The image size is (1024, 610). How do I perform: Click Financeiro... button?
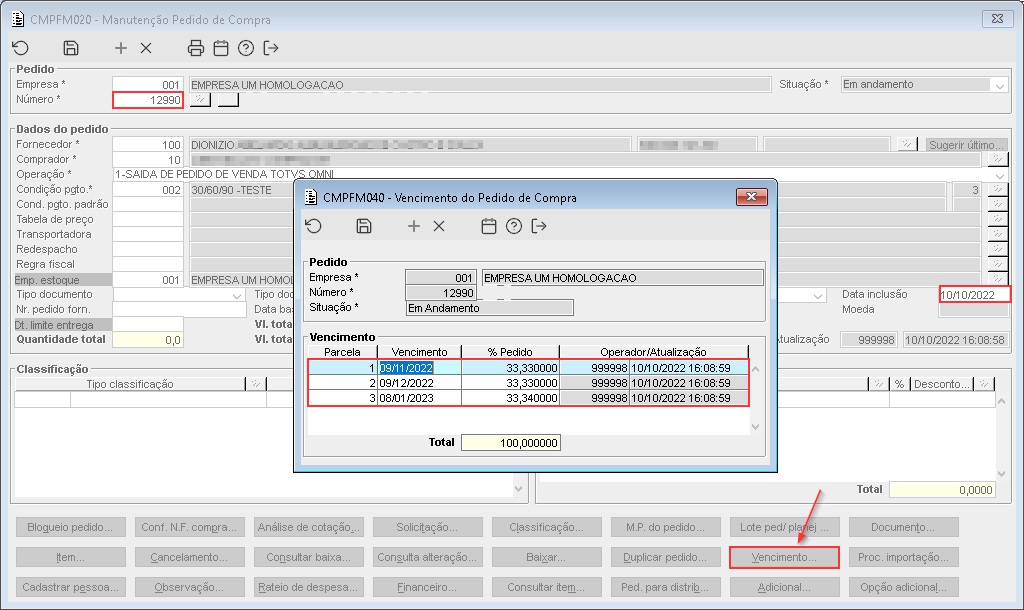[x=427, y=587]
